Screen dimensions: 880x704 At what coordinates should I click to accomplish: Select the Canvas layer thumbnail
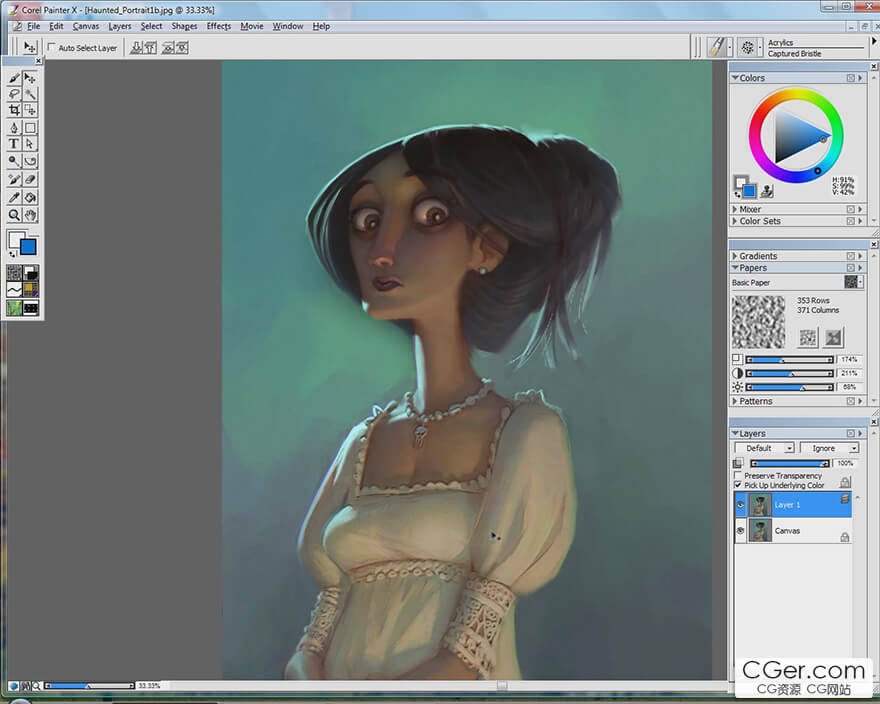coord(760,531)
